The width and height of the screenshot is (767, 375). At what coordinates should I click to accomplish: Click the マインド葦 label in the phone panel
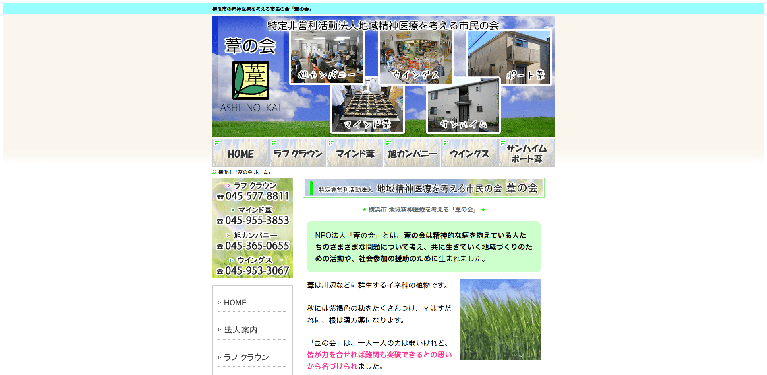[x=255, y=210]
